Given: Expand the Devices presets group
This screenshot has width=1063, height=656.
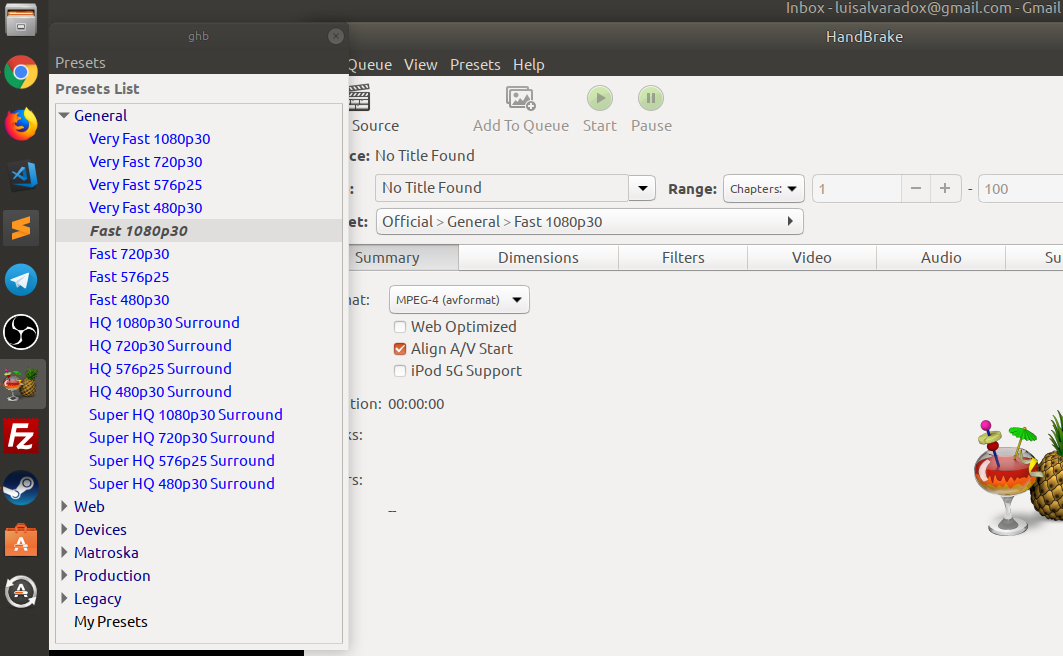Looking at the screenshot, I should pyautogui.click(x=64, y=529).
